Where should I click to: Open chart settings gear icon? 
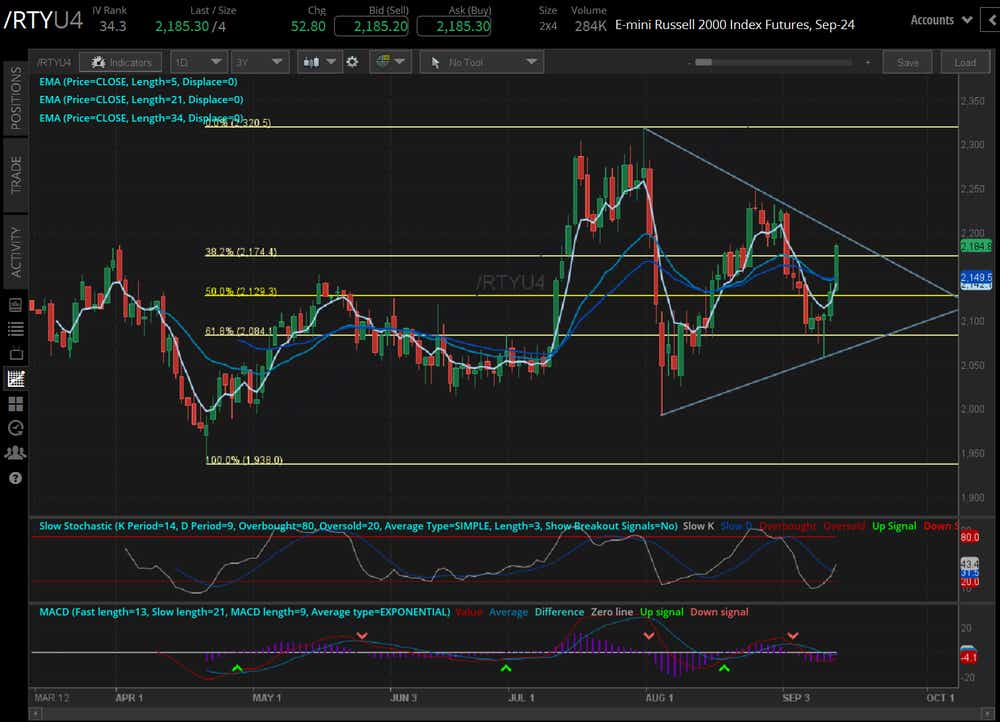tap(352, 62)
